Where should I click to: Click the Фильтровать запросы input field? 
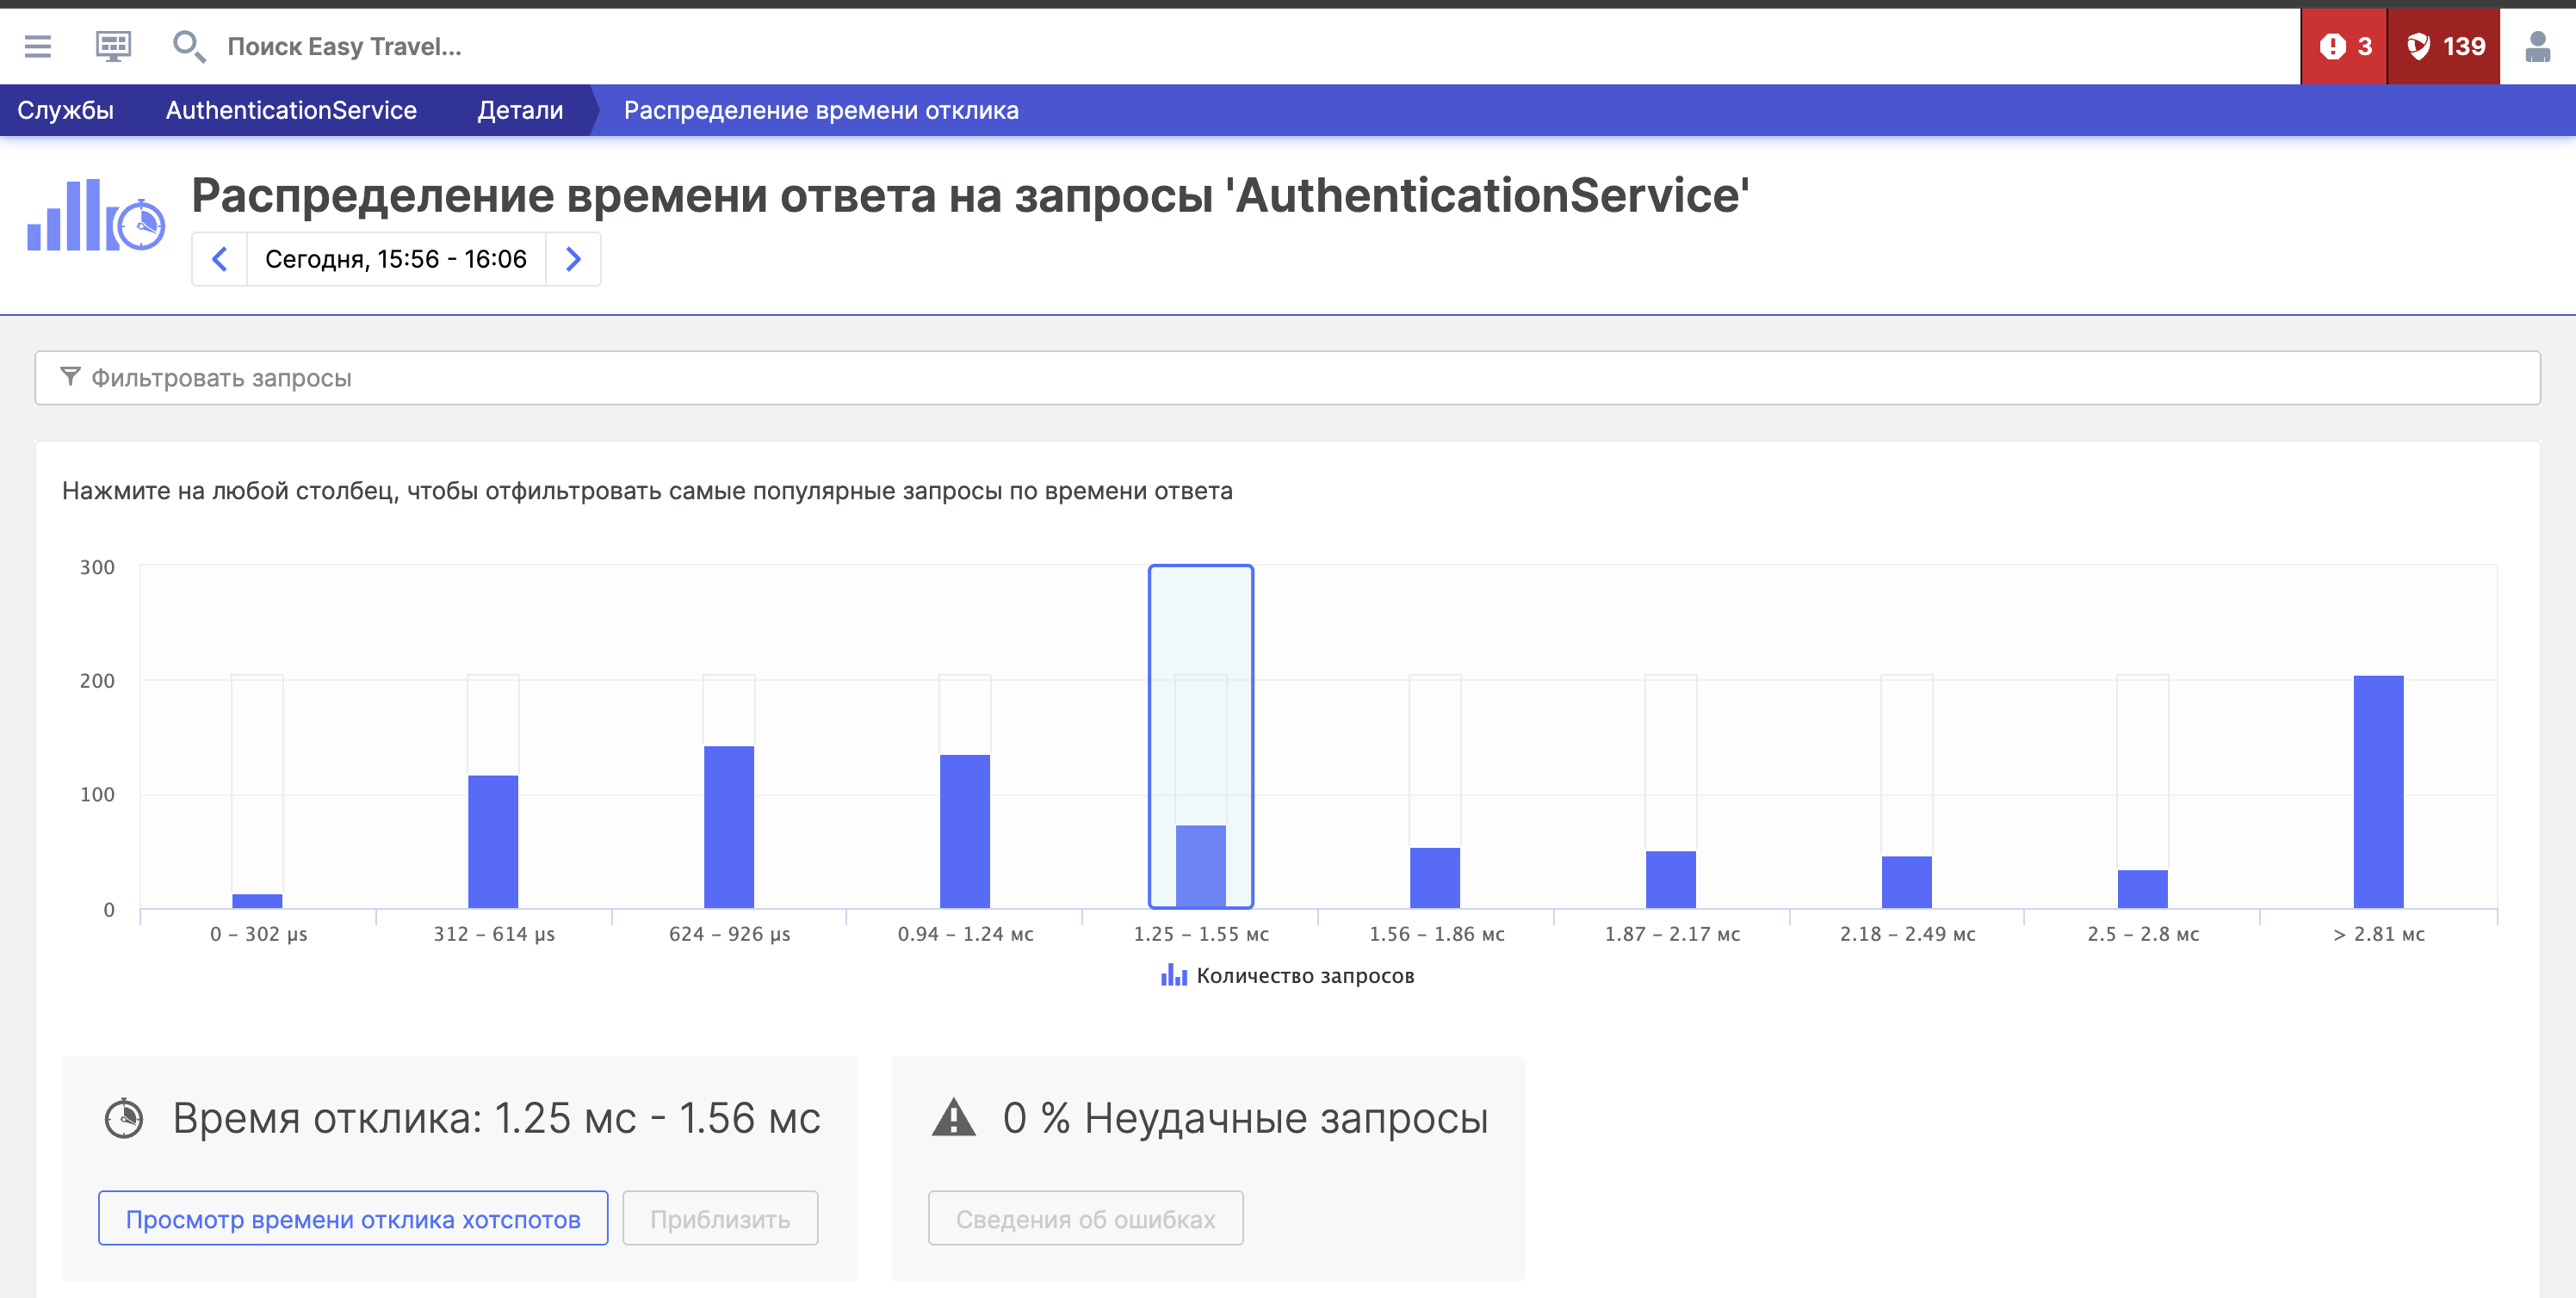tap(1288, 378)
